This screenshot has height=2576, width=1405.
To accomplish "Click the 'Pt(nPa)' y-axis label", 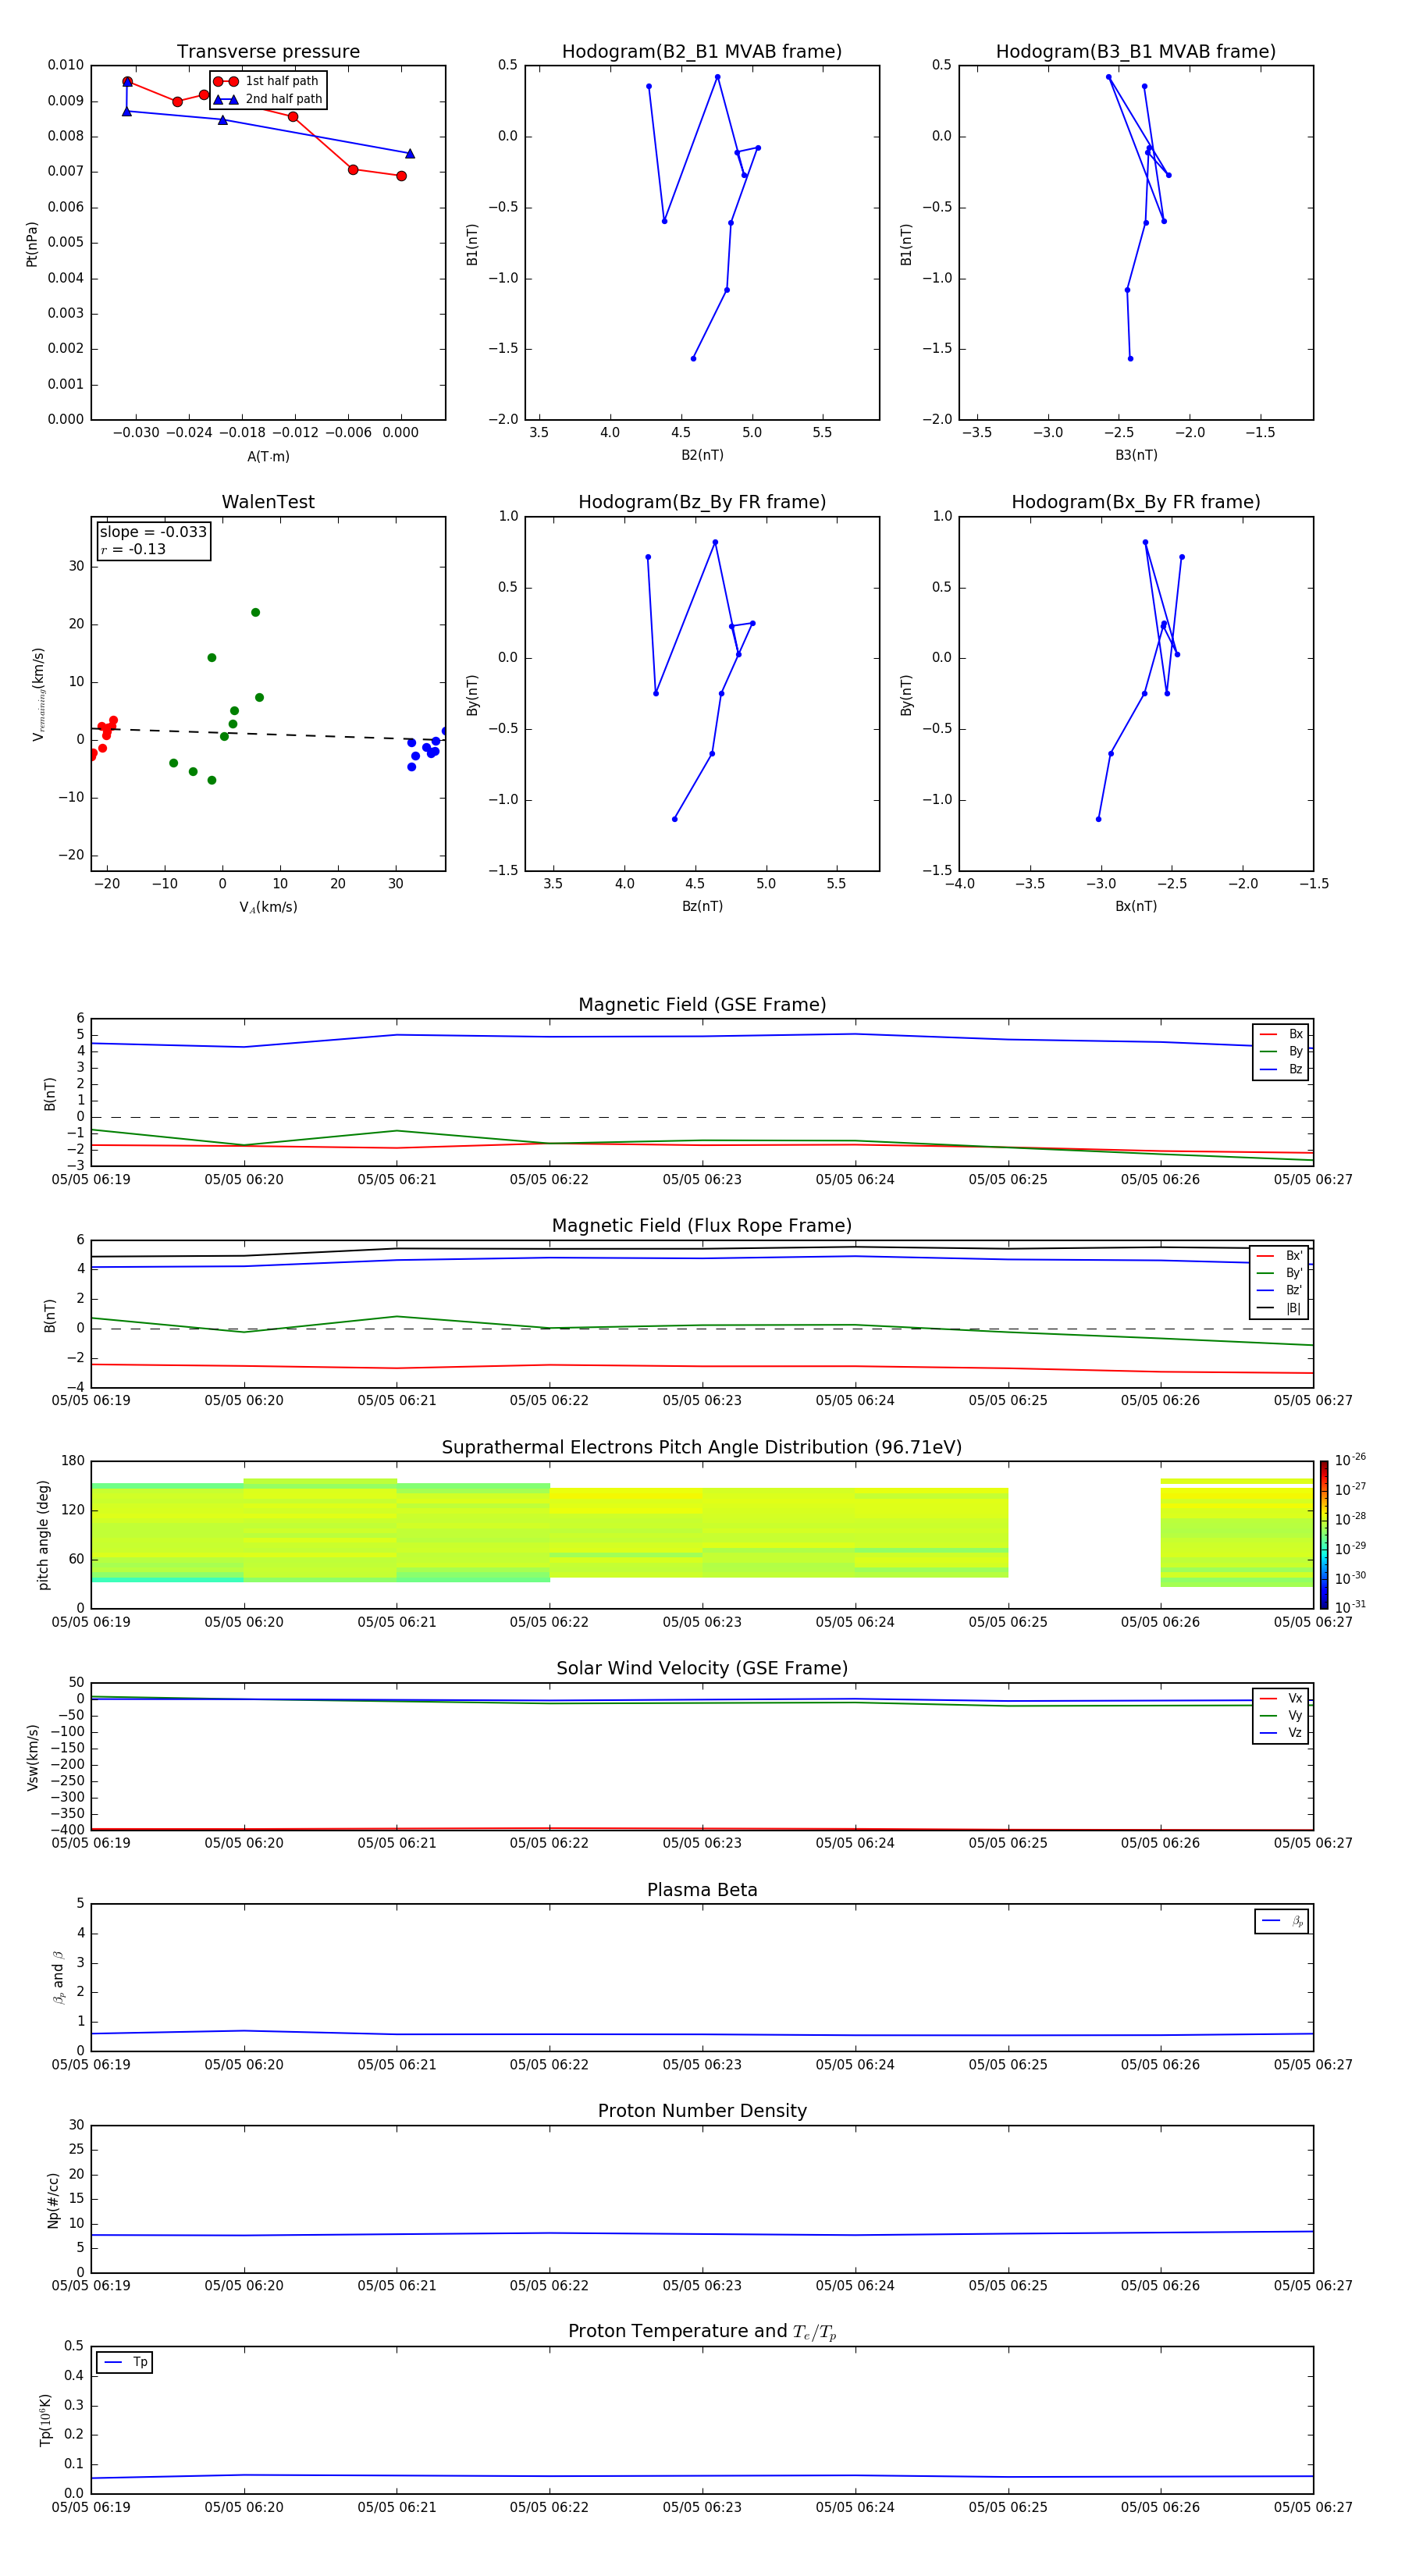I will click(x=32, y=244).
